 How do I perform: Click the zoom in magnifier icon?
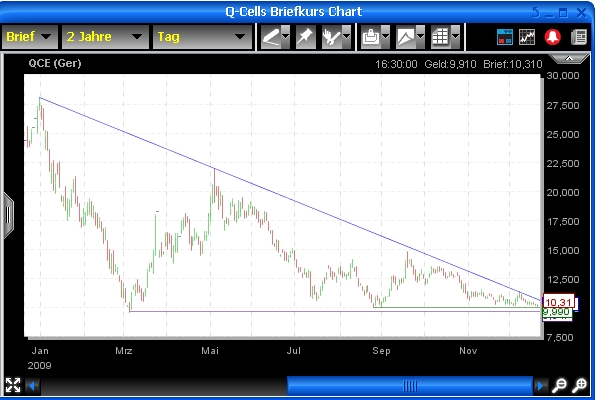point(579,386)
